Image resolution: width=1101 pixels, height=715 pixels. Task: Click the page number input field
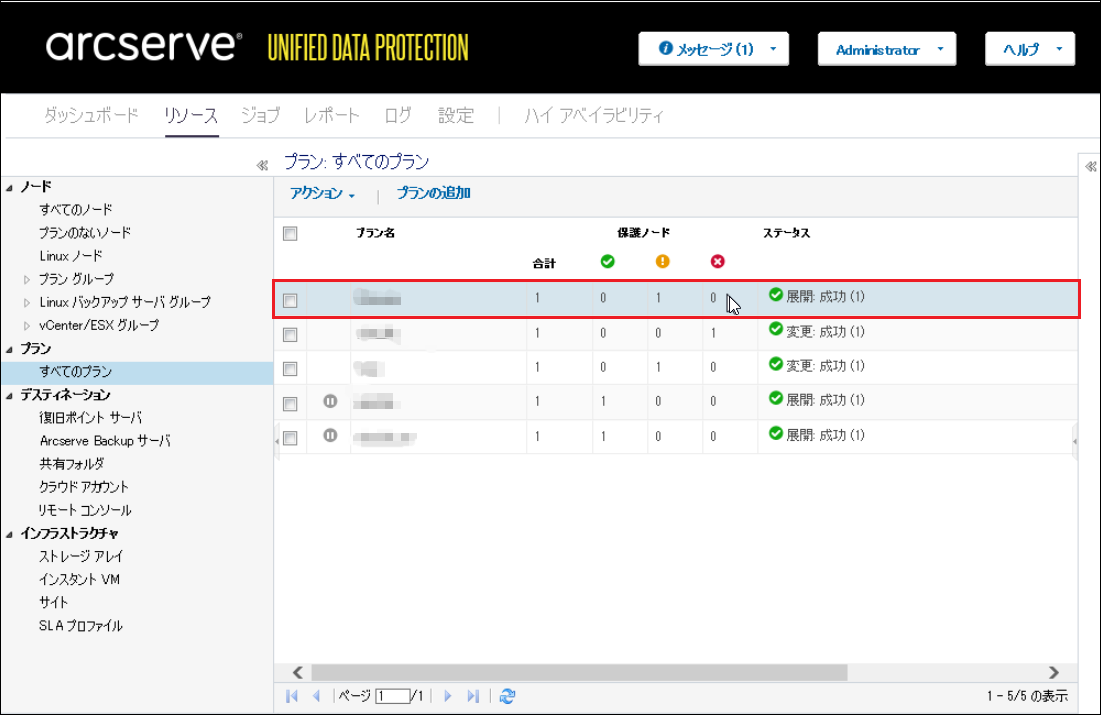click(392, 696)
